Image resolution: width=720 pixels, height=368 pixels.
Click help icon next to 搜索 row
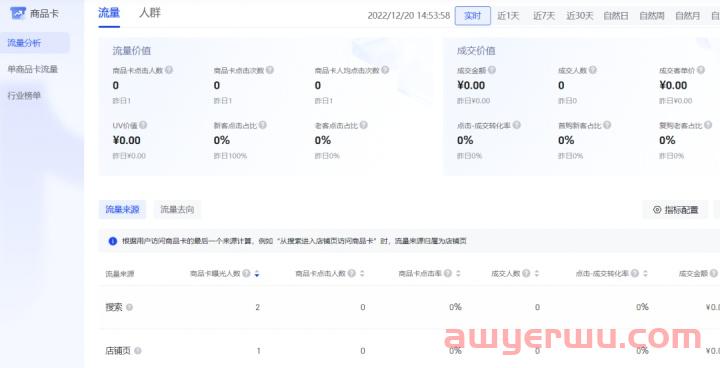click(129, 307)
